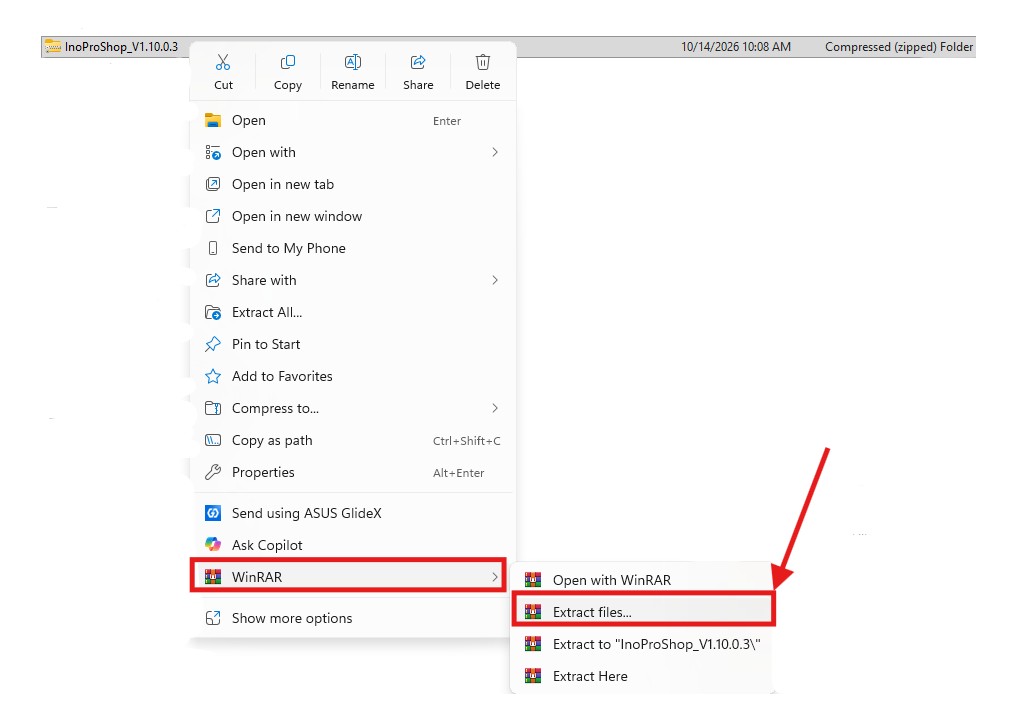This screenshot has width=1017, height=717.
Task: Click the ASUS GlideX icon
Action: pyautogui.click(x=213, y=513)
